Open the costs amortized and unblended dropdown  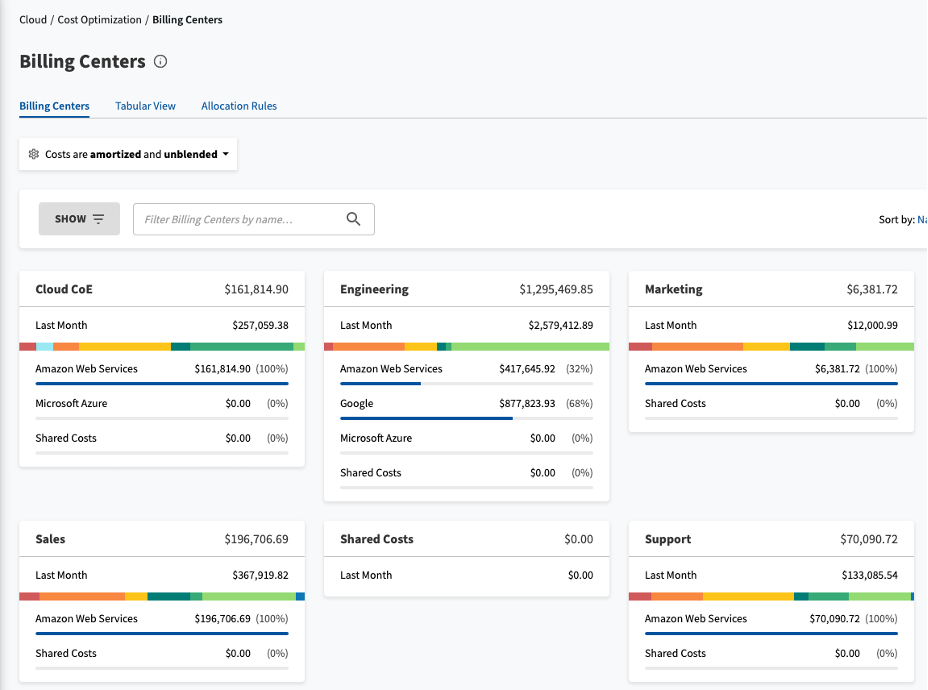point(128,155)
